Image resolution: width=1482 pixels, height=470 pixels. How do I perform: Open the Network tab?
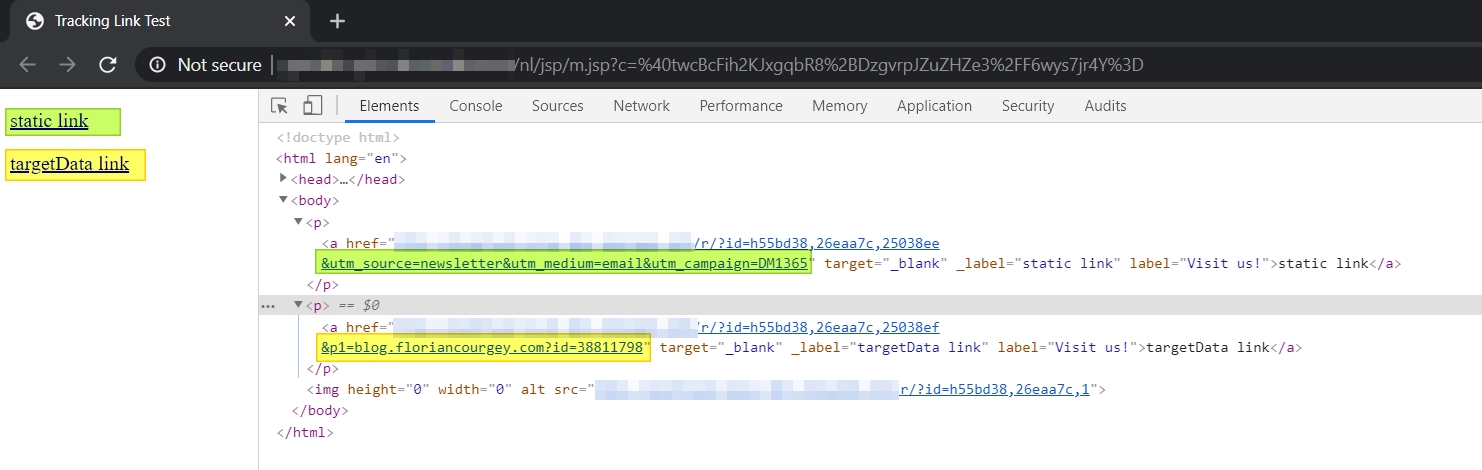(641, 106)
